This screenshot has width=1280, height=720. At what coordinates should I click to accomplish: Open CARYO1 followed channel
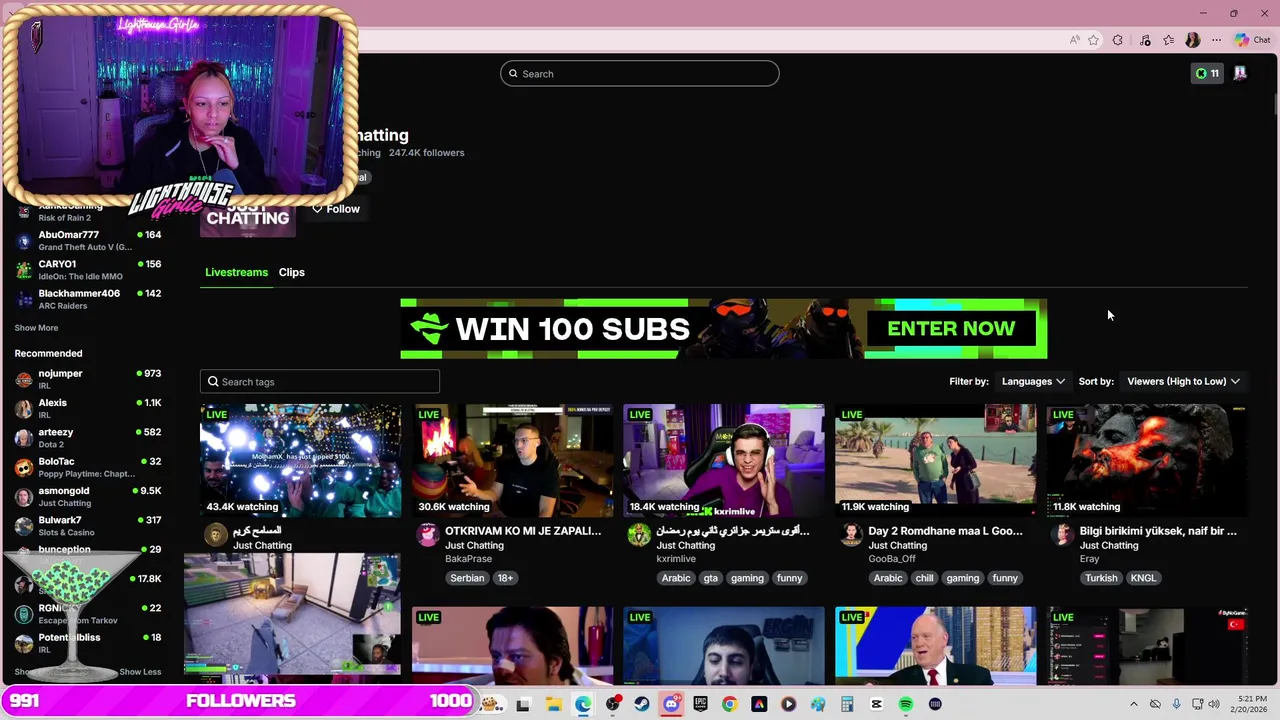(88, 270)
